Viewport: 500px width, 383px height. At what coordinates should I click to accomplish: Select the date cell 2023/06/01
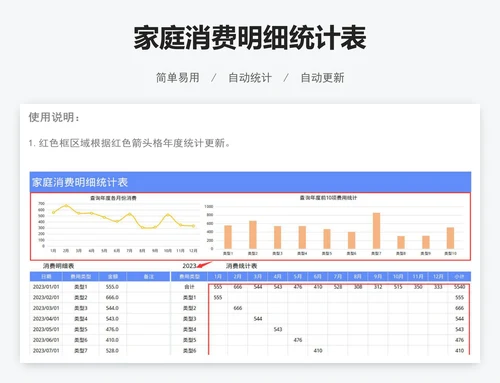click(46, 340)
